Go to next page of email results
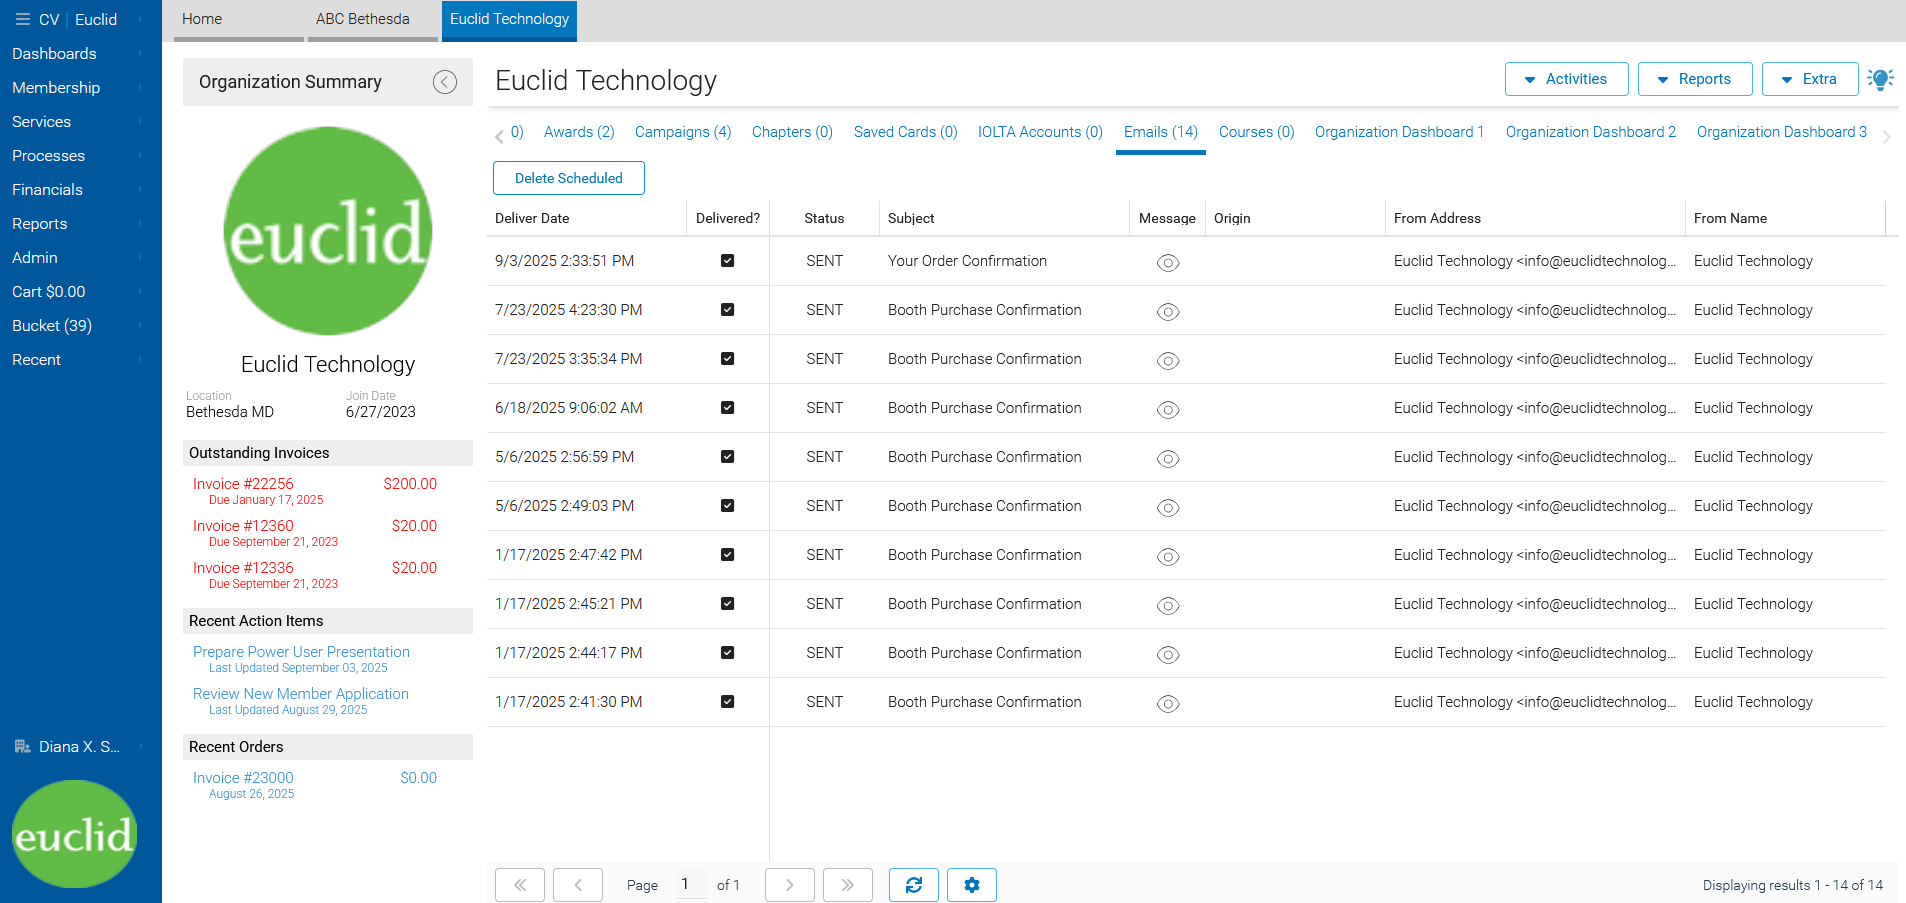Screen dimensions: 1906x903 point(790,885)
